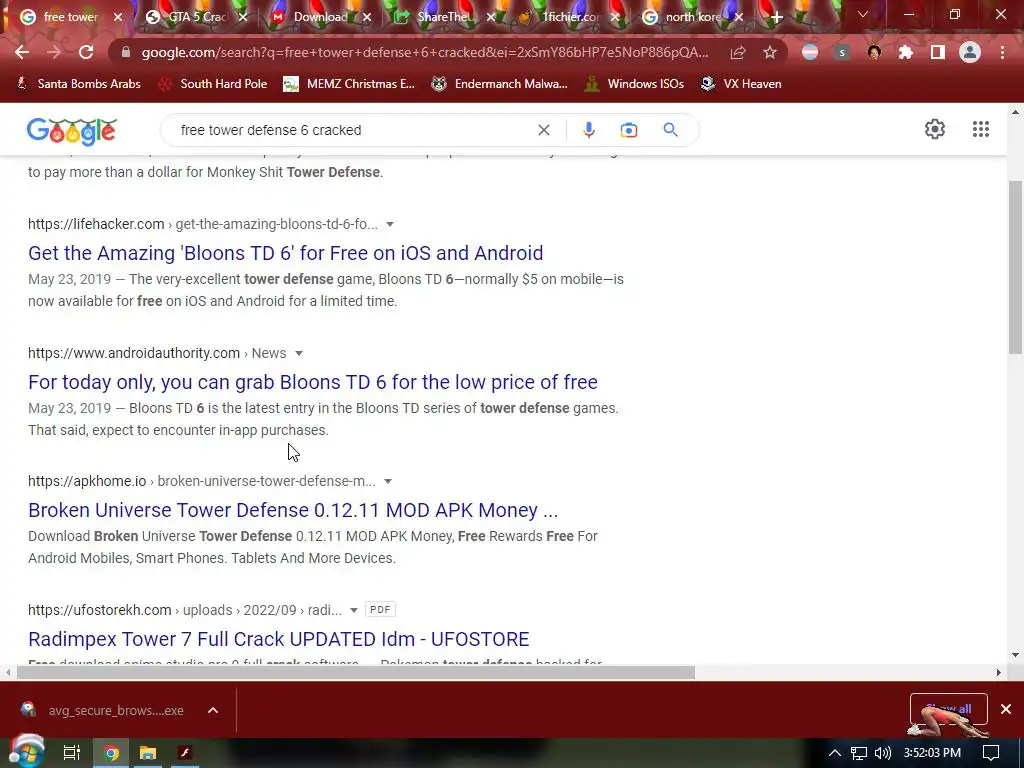Switch to the GTA 5 Crack tab
The width and height of the screenshot is (1024, 768).
[197, 17]
